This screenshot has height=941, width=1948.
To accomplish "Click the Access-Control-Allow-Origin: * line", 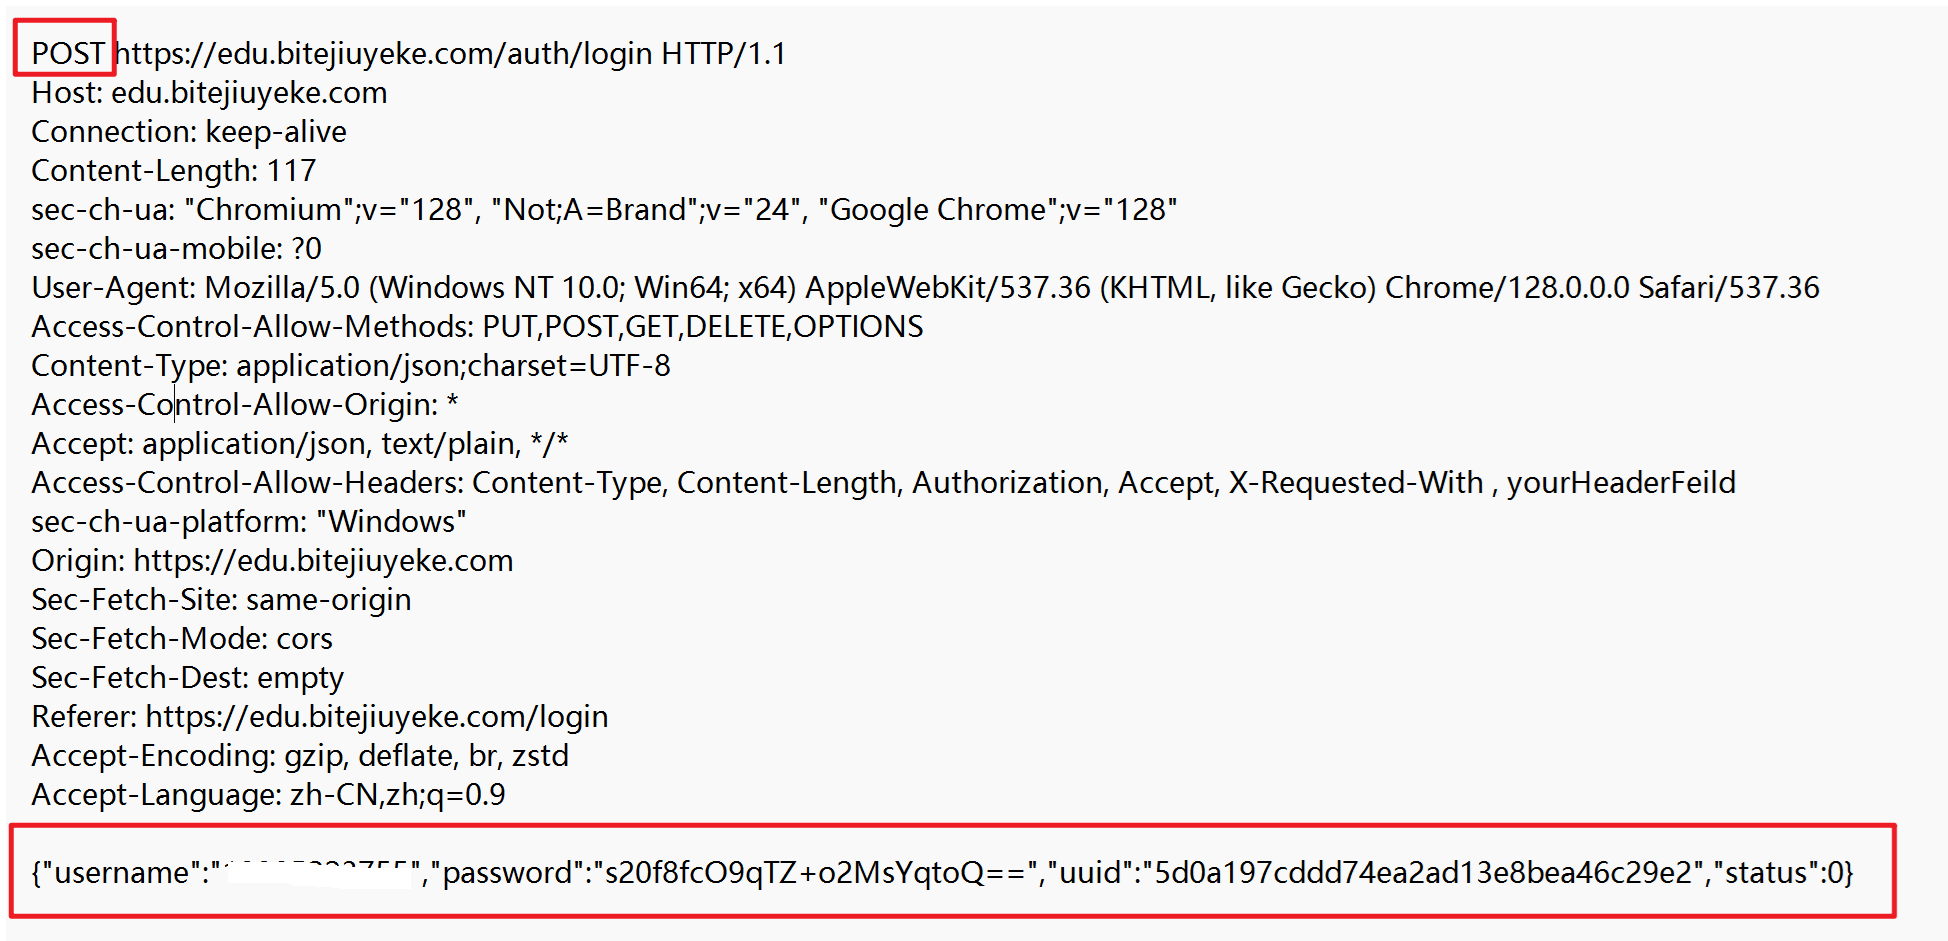I will [x=245, y=405].
